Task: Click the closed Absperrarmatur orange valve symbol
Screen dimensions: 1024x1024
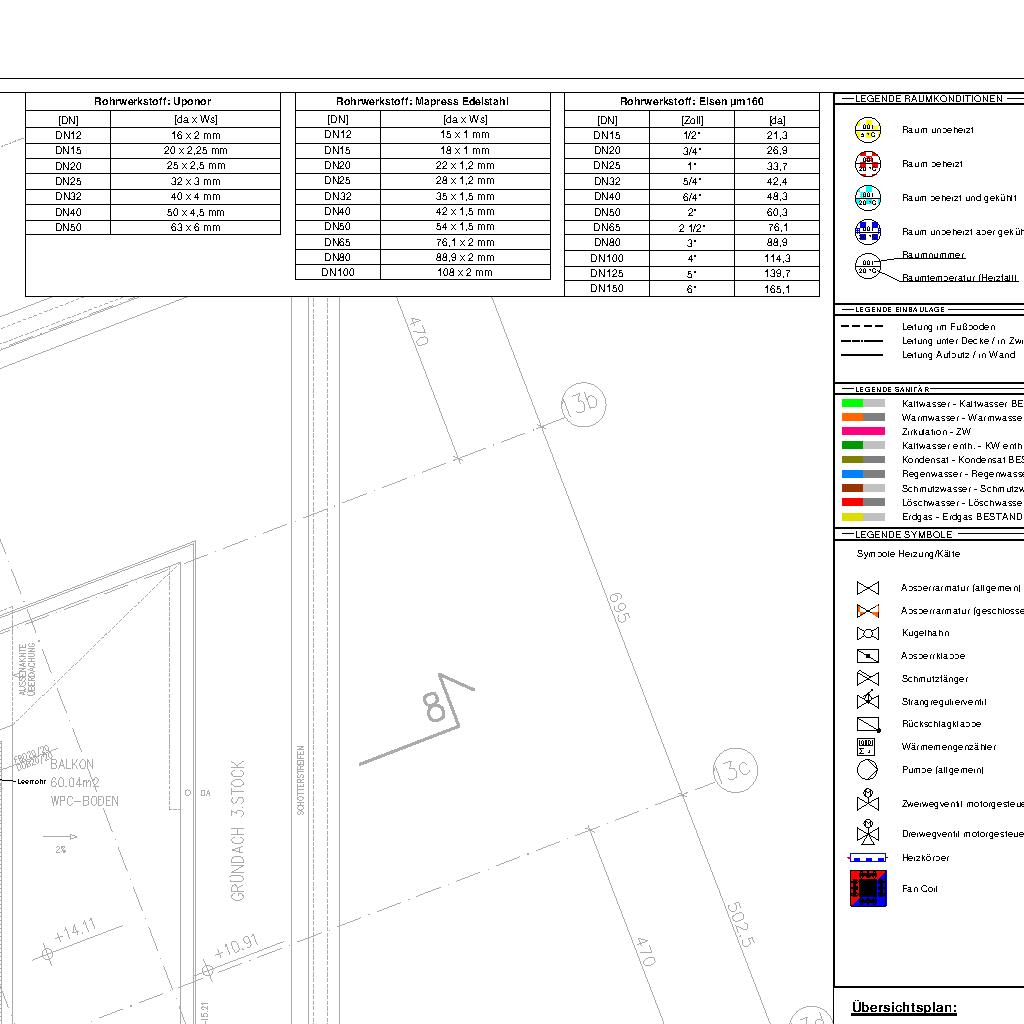Action: click(x=867, y=610)
